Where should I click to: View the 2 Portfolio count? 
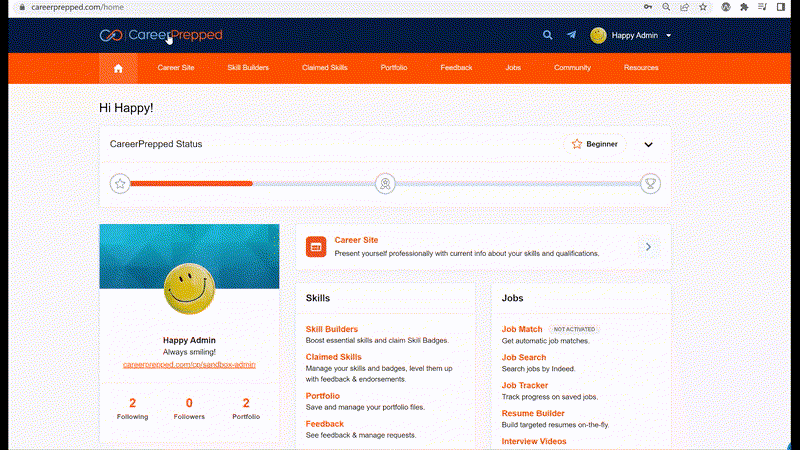[246, 409]
